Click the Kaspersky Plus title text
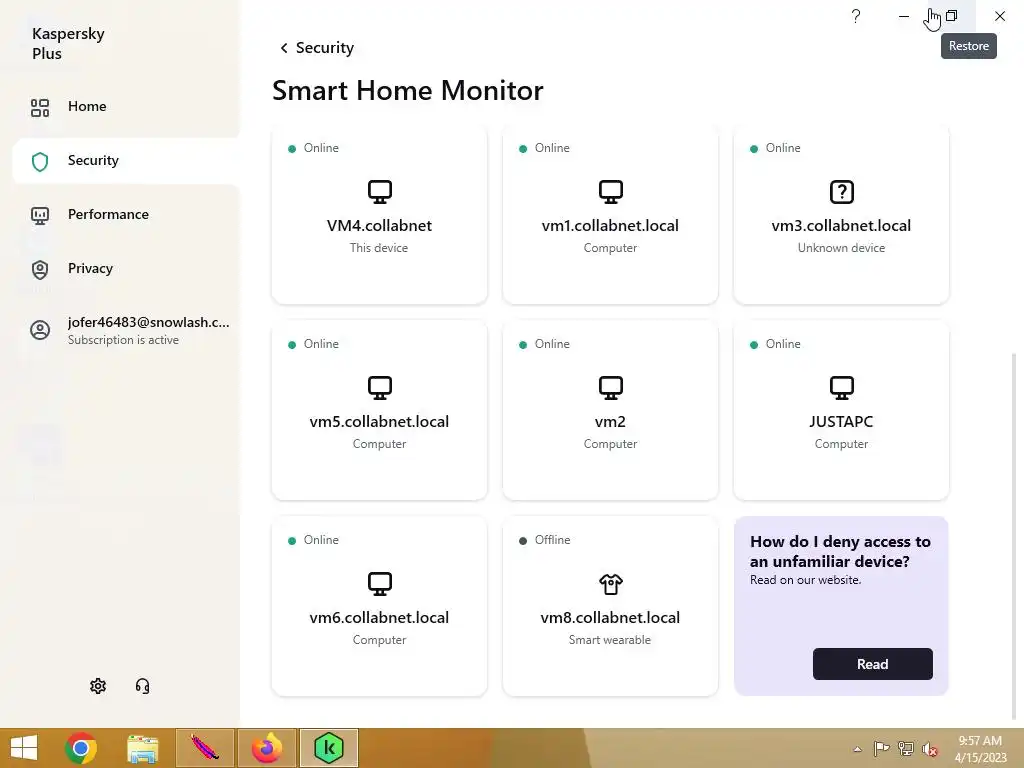This screenshot has width=1024, height=768. [69, 43]
